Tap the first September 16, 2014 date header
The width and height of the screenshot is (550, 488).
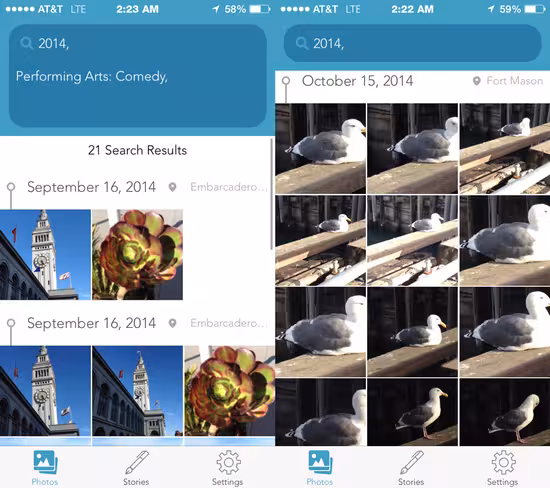click(92, 187)
